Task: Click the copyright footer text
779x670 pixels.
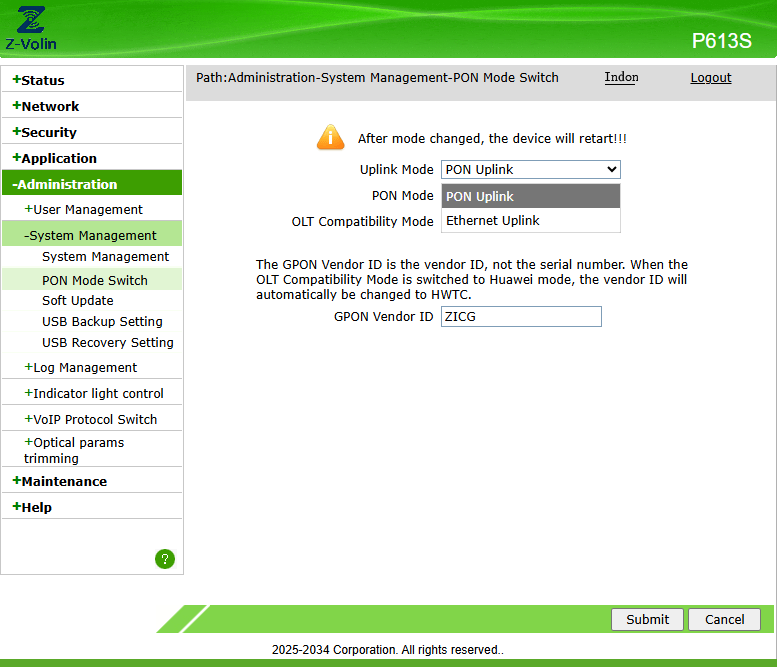Action: tap(388, 650)
